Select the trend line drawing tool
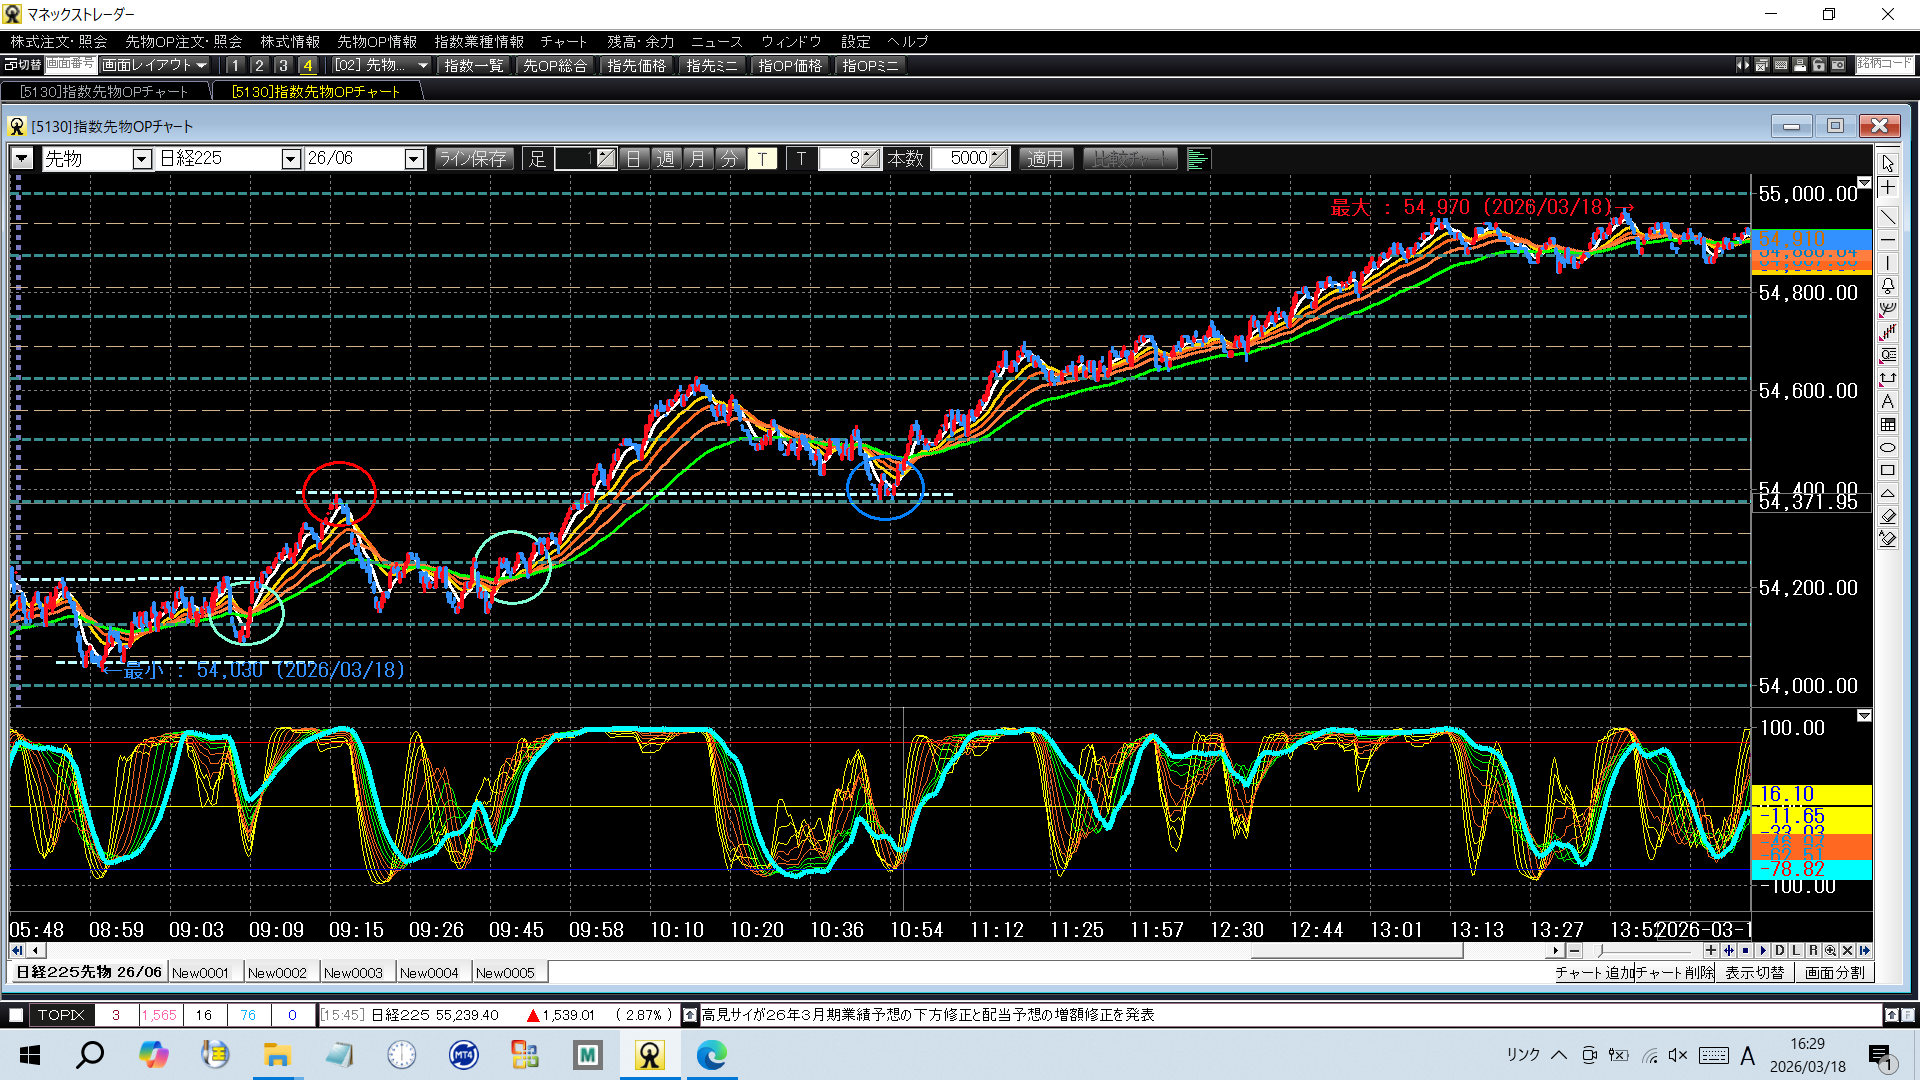 pyautogui.click(x=1888, y=217)
